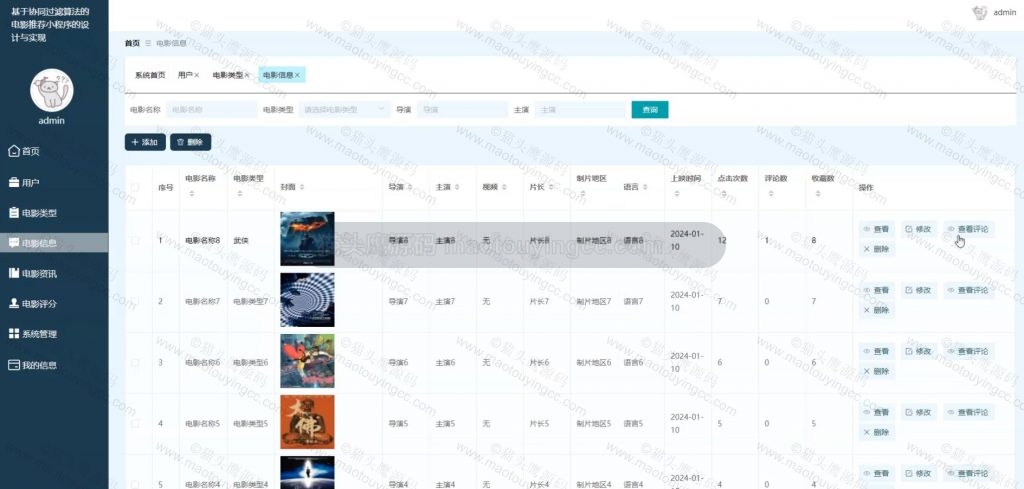Open 电影类型 via its clipboard icon in sidebar

(14, 213)
